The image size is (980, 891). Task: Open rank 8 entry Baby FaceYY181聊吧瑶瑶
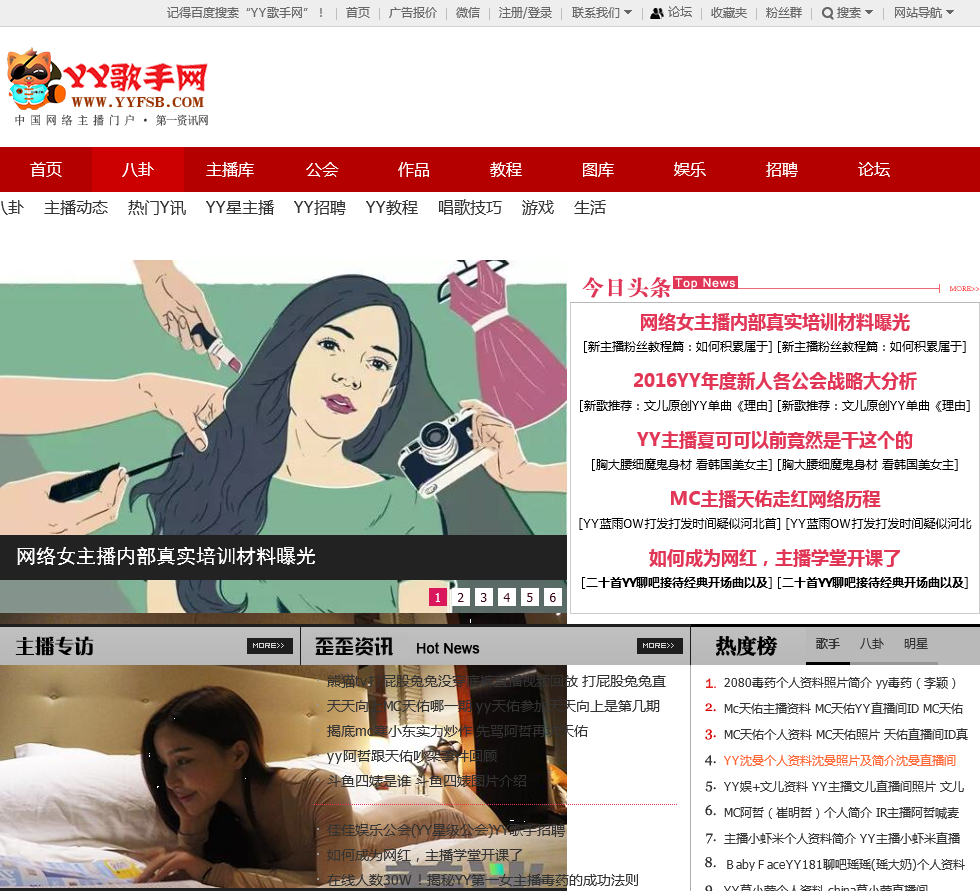(x=845, y=864)
